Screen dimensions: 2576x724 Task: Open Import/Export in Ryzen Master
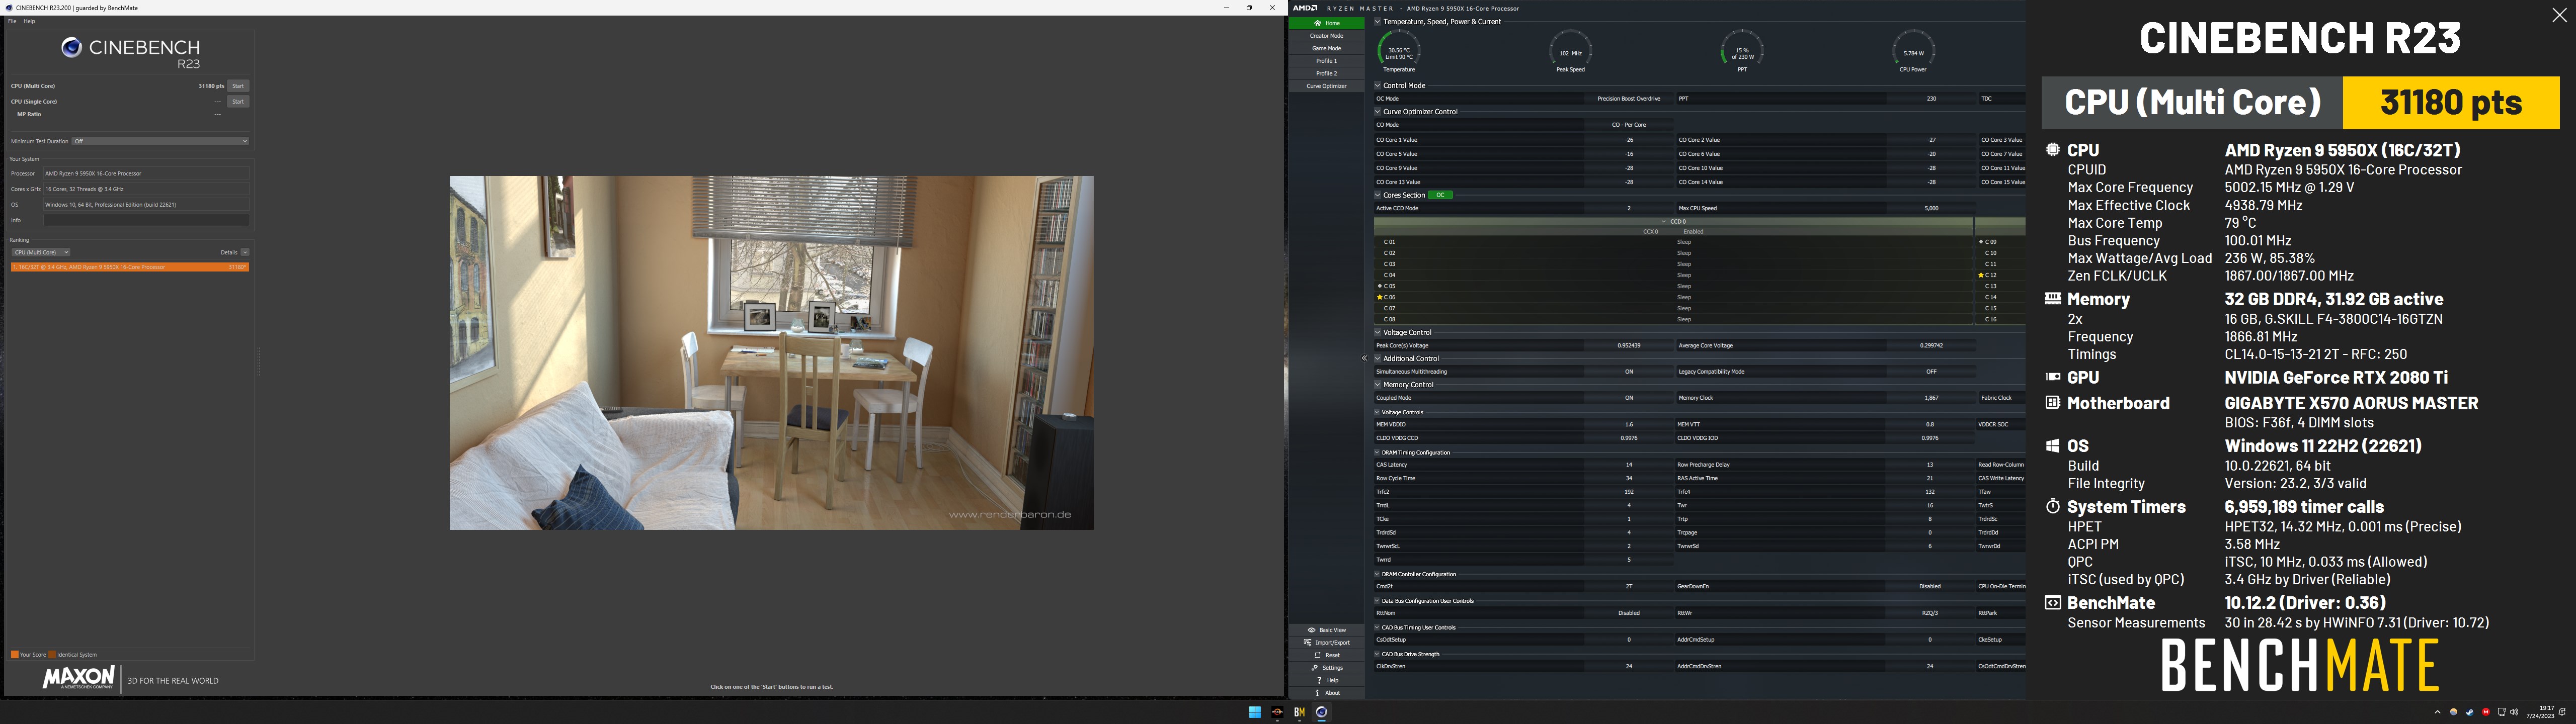click(1326, 643)
